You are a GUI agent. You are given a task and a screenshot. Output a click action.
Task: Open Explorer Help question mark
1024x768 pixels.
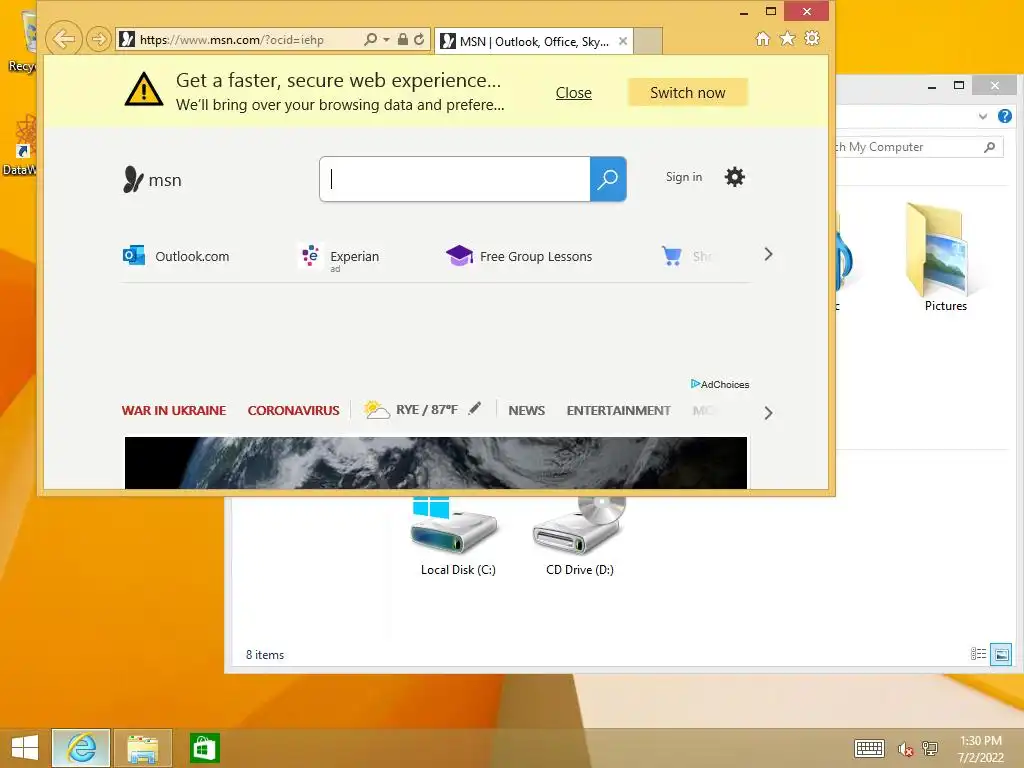1004,116
